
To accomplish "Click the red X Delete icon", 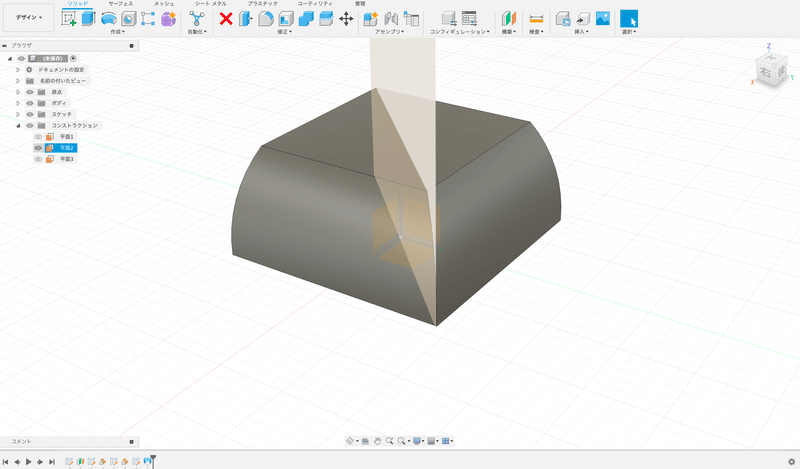I will pos(226,19).
